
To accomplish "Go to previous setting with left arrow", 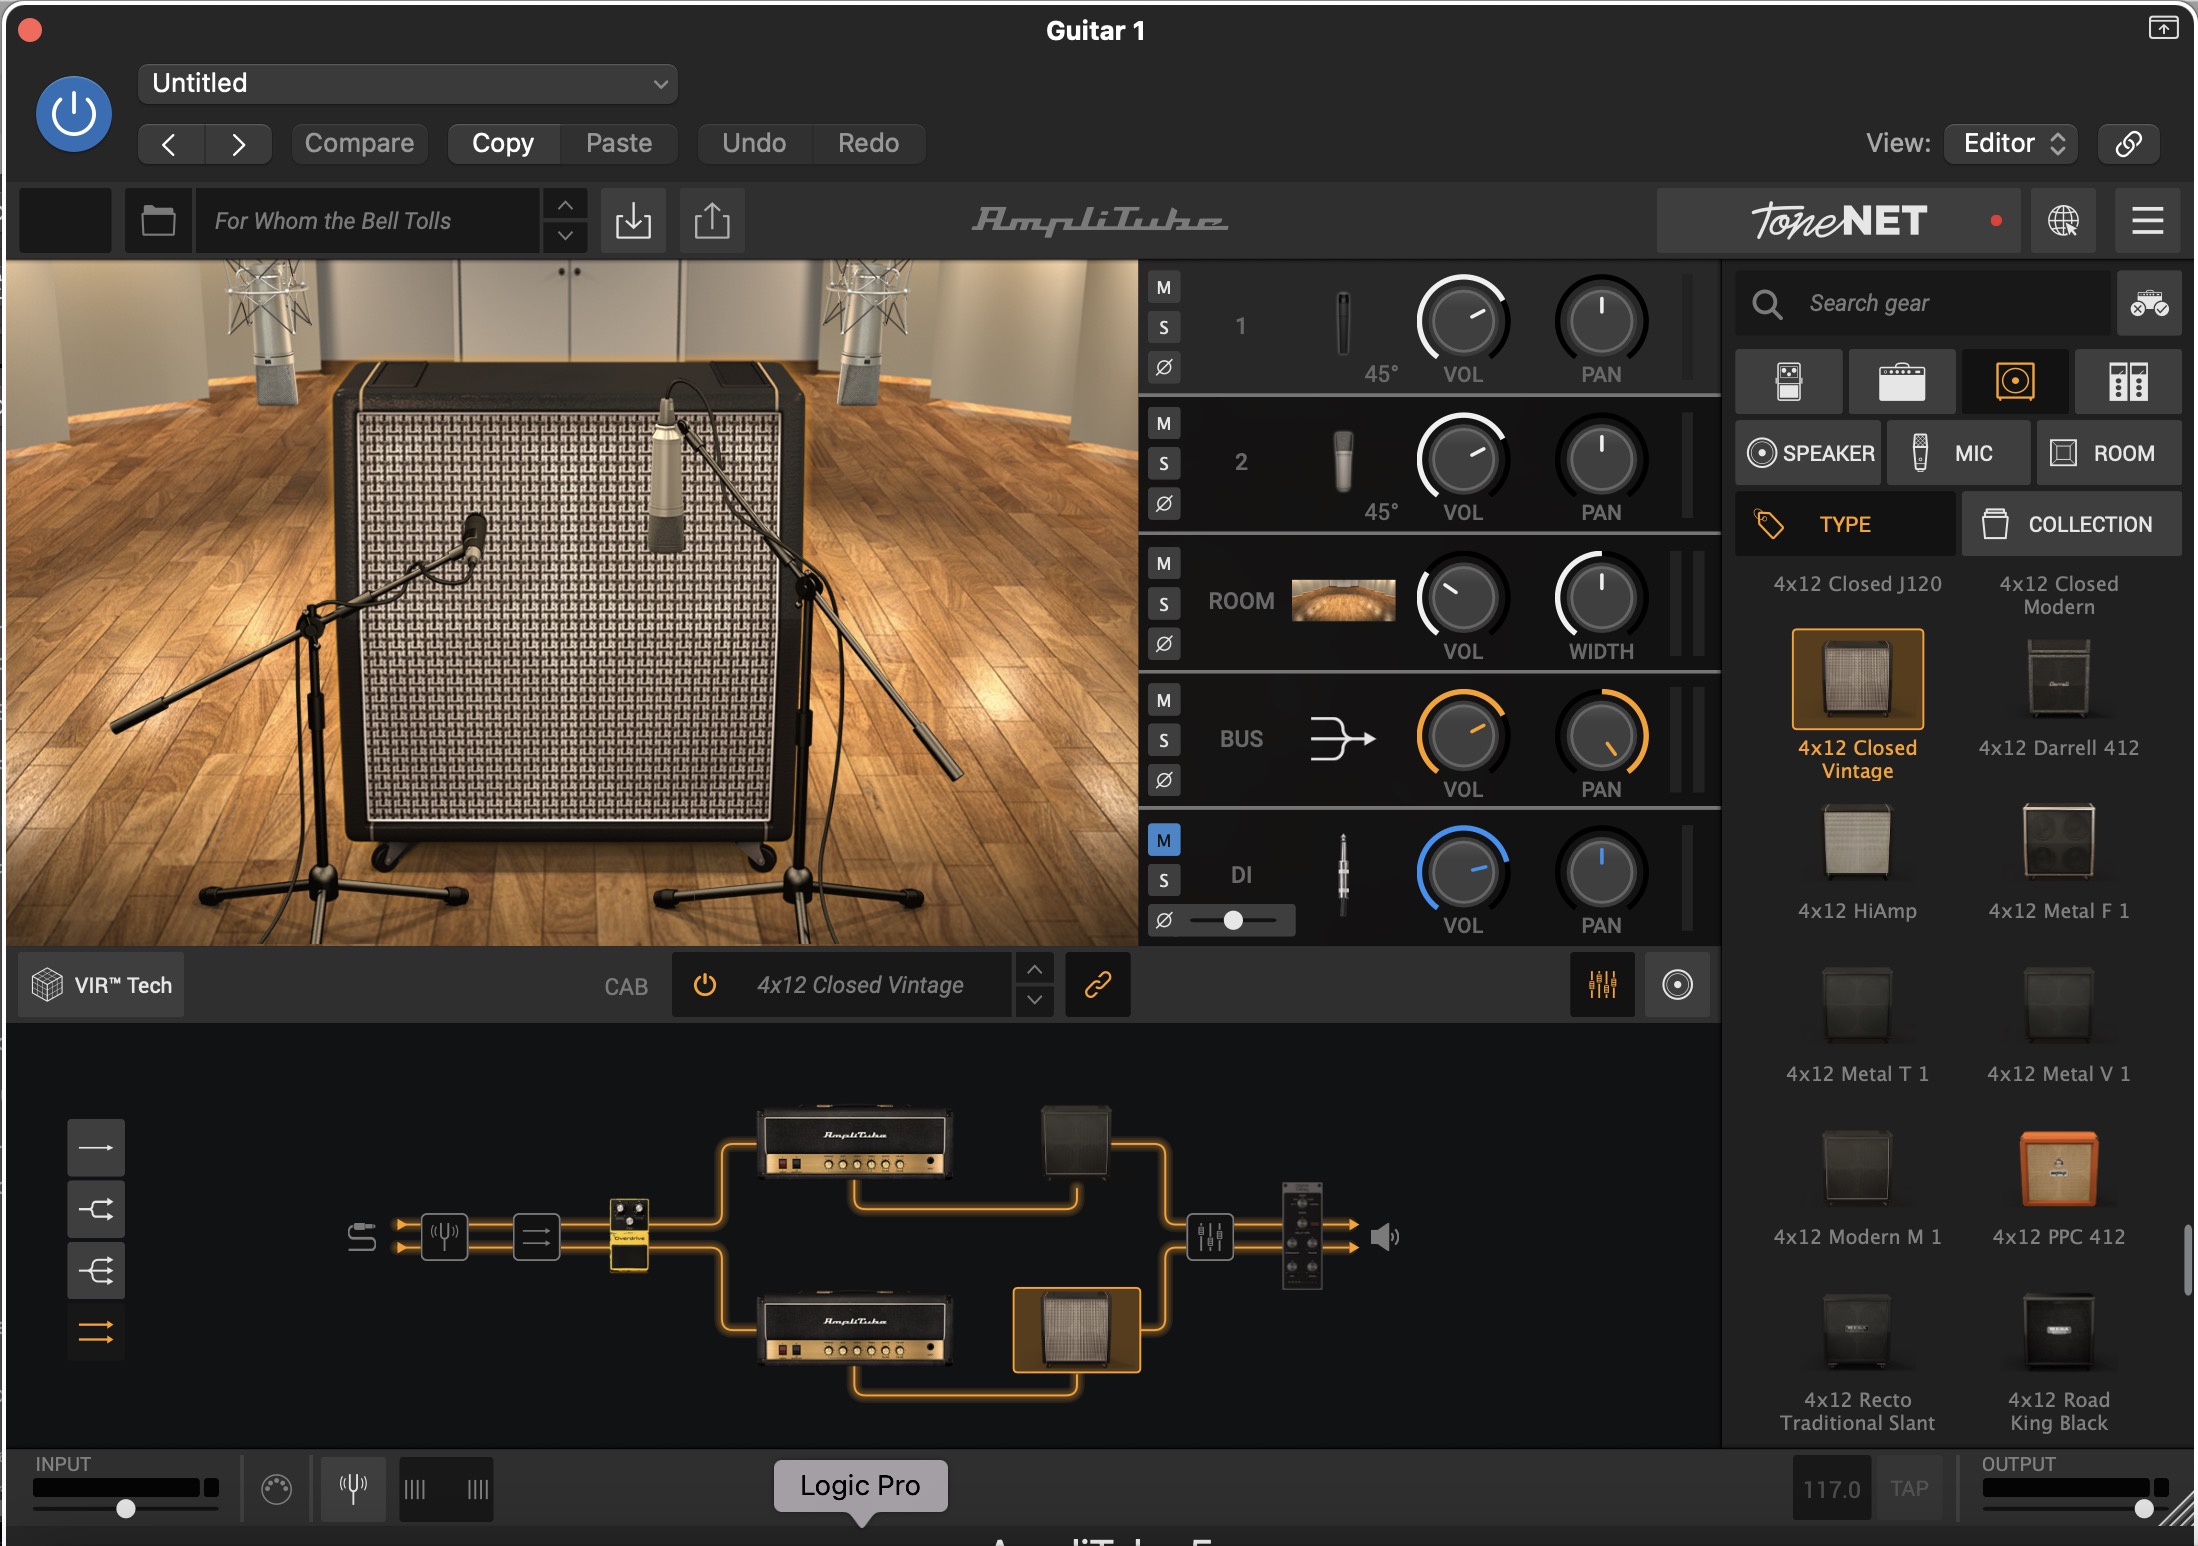I will point(170,144).
